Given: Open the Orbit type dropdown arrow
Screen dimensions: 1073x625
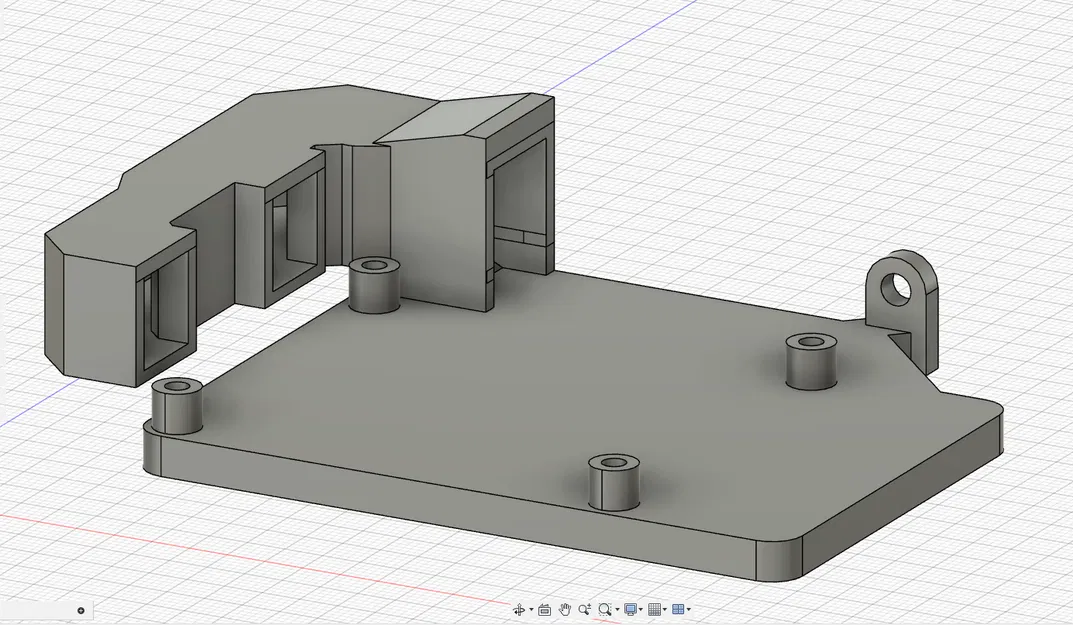Looking at the screenshot, I should [531, 609].
